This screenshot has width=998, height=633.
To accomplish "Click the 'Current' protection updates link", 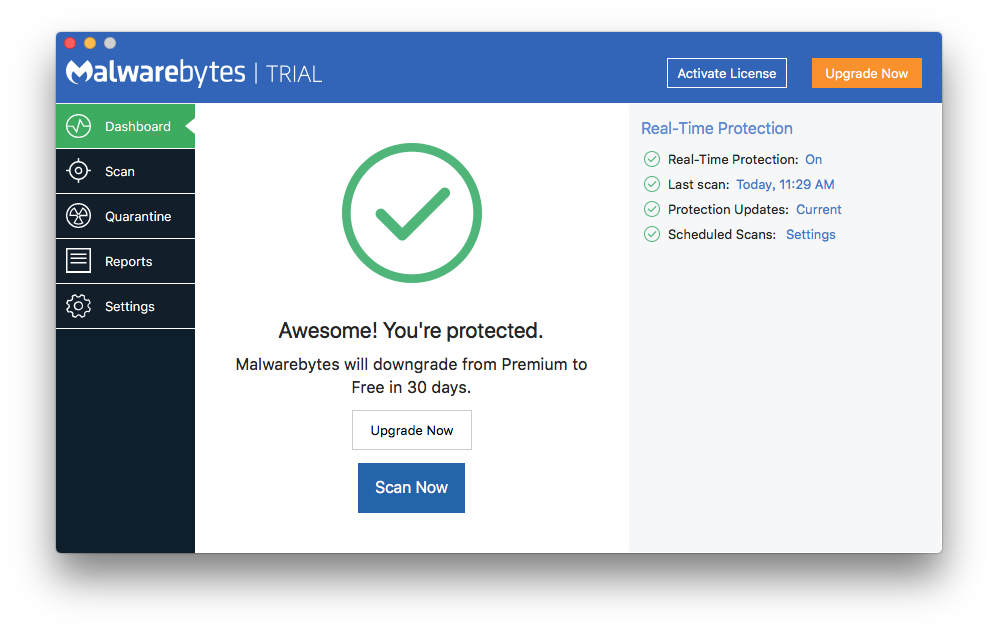I will (x=819, y=209).
